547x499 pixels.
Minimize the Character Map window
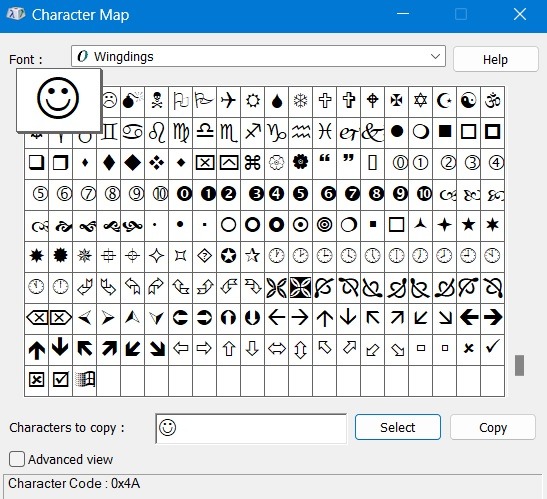coord(403,14)
